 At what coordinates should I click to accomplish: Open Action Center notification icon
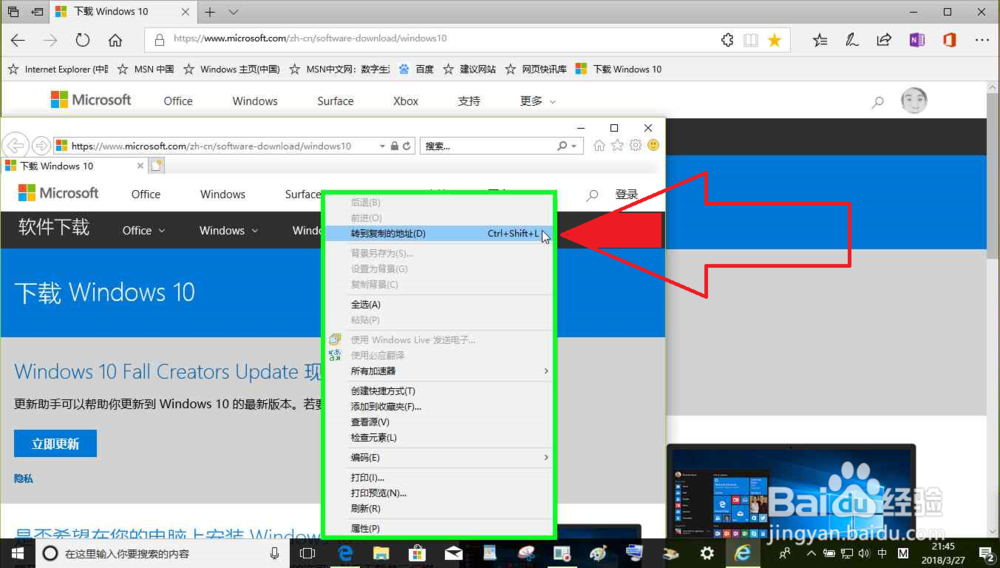pos(986,554)
